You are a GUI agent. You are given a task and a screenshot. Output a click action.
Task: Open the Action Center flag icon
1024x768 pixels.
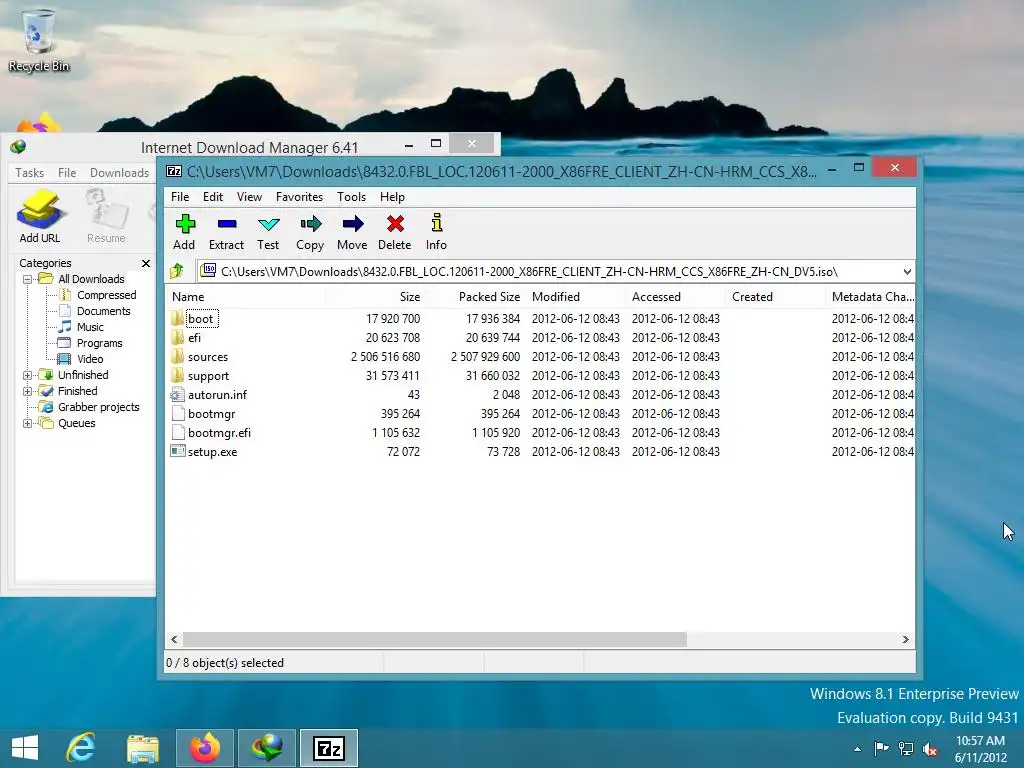click(881, 748)
